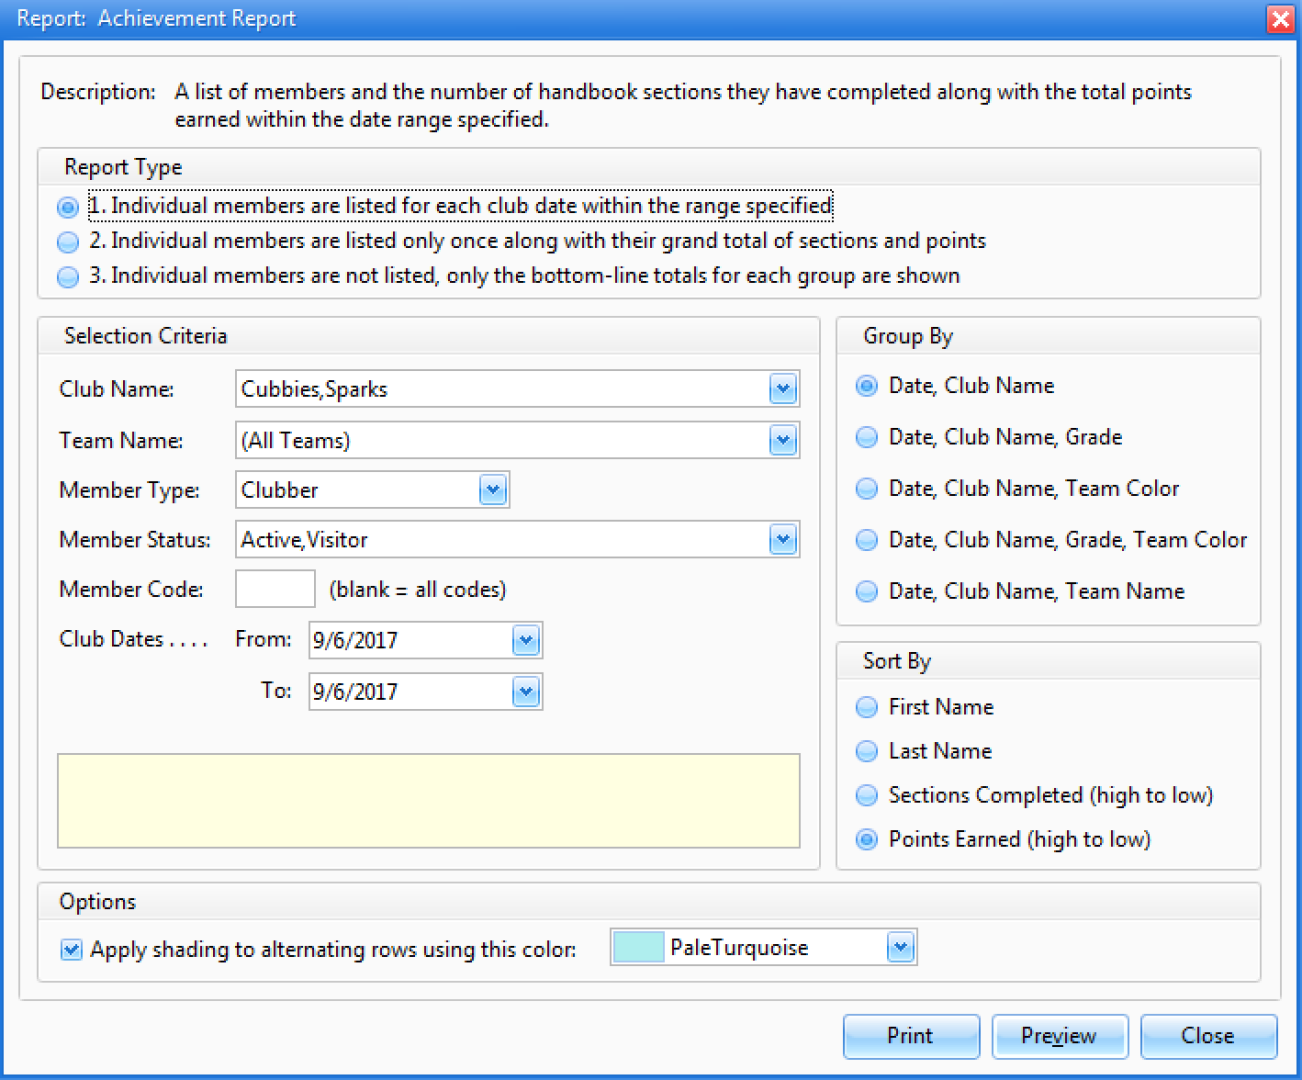Click the Member Code input field

click(x=275, y=589)
